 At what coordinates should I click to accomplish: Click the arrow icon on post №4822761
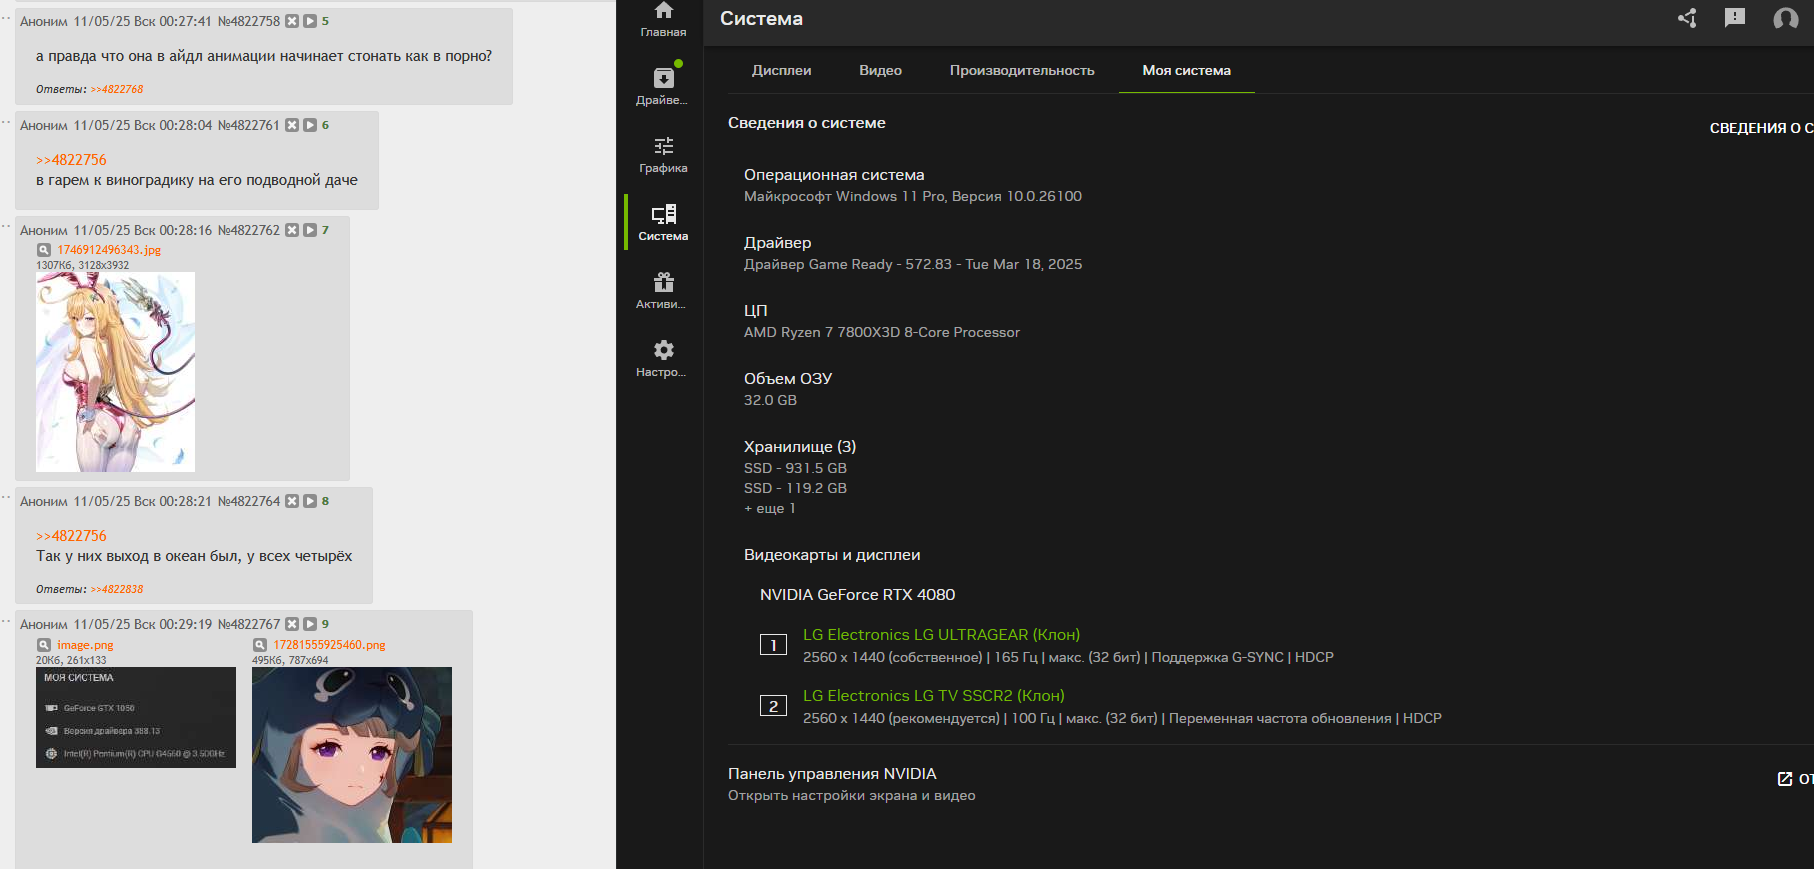coord(310,125)
